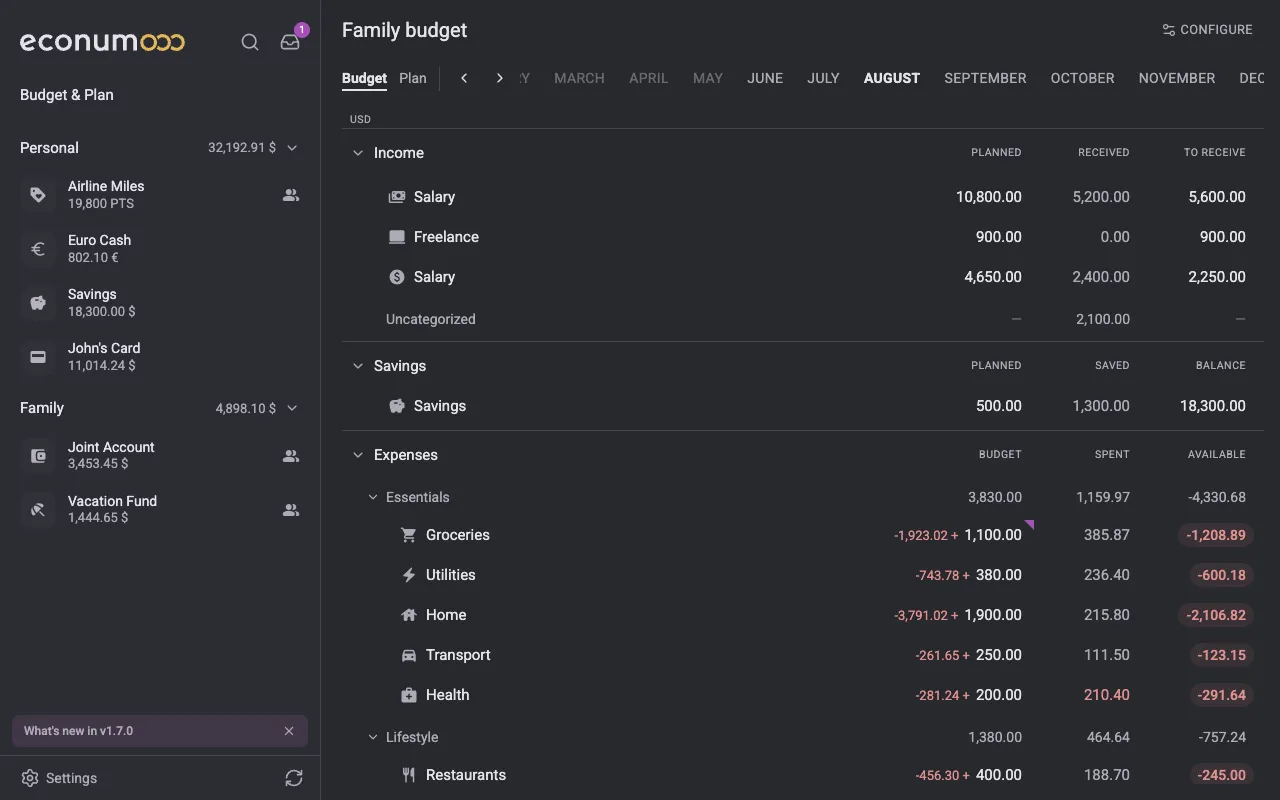Click Home available amount -2,106.82
The width and height of the screenshot is (1280, 800).
[1216, 615]
